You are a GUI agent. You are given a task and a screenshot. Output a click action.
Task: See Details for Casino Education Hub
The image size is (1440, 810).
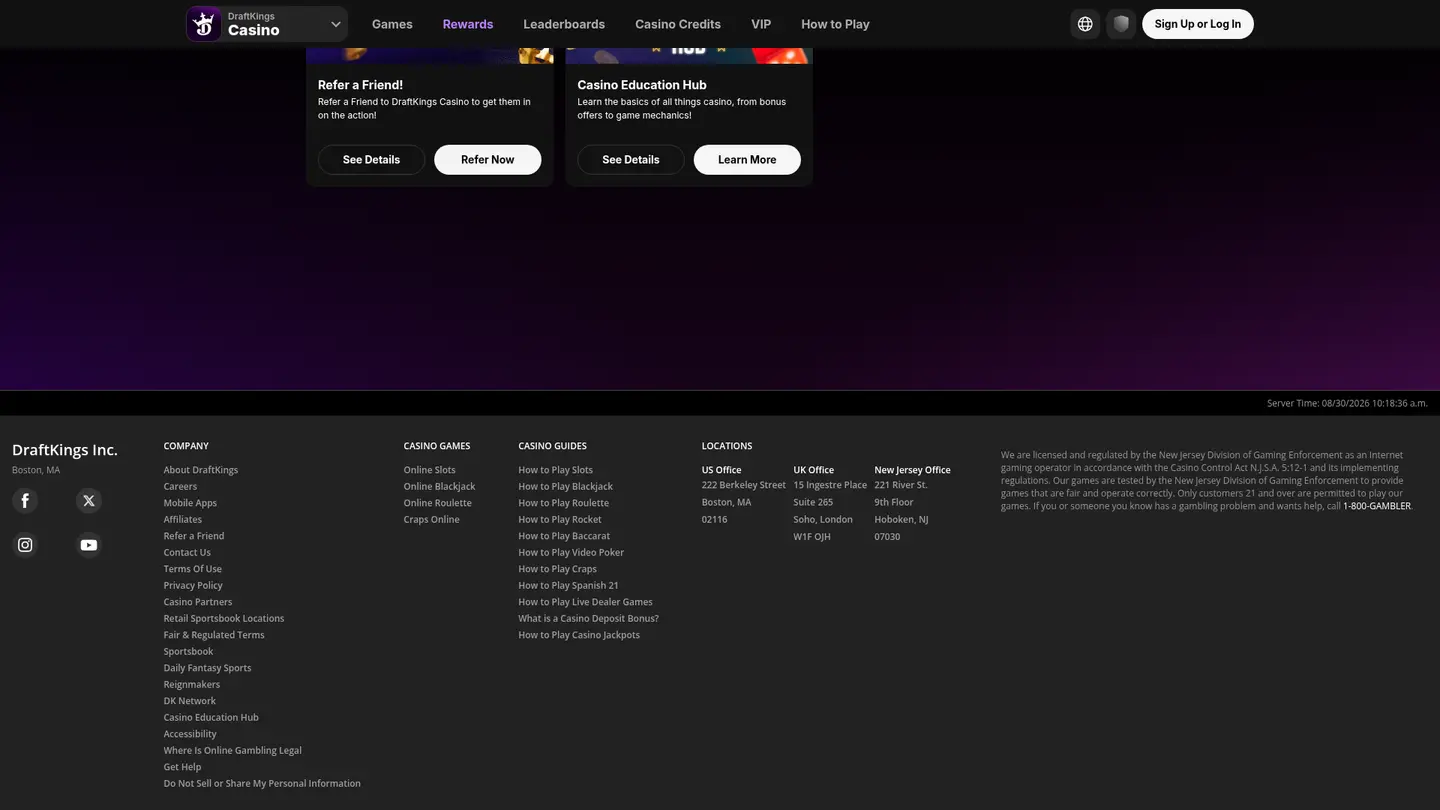[x=631, y=160]
